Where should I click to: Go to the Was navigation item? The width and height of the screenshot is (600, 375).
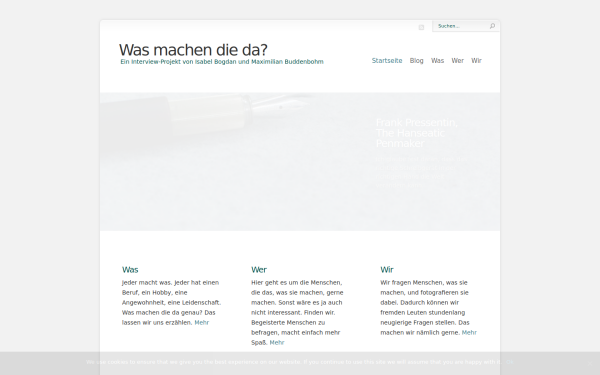(437, 60)
